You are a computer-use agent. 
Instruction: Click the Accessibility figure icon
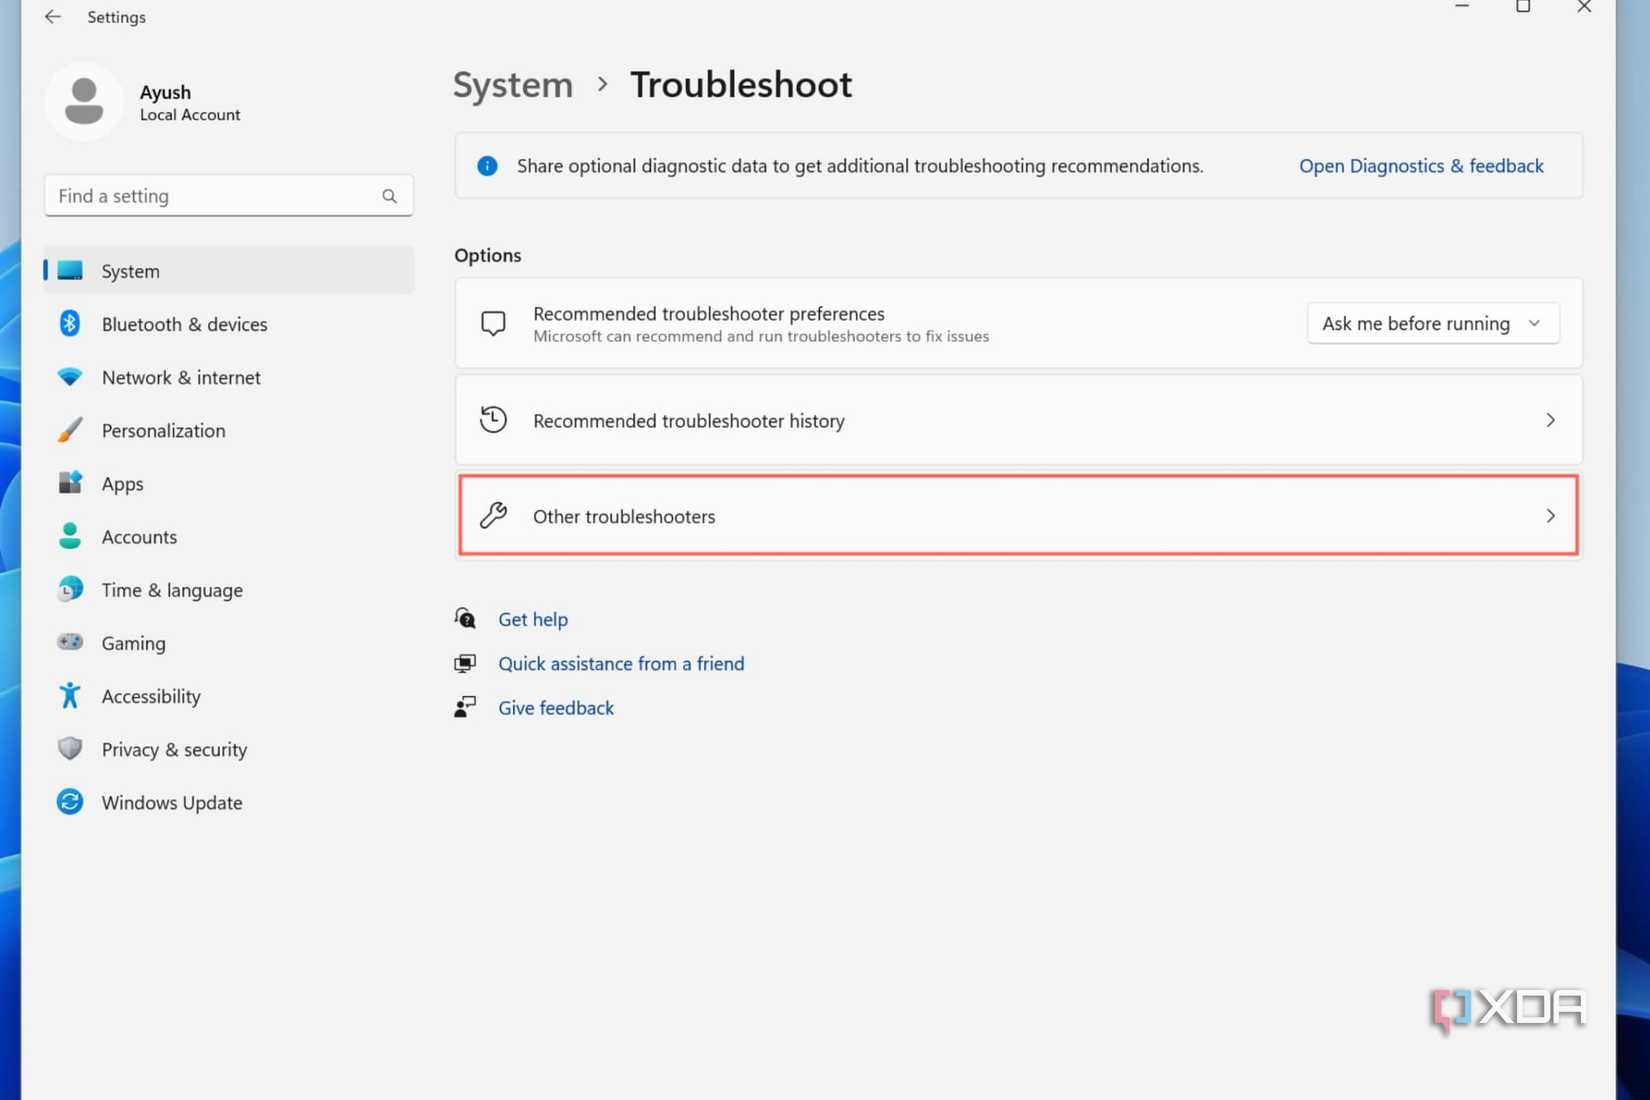point(70,695)
